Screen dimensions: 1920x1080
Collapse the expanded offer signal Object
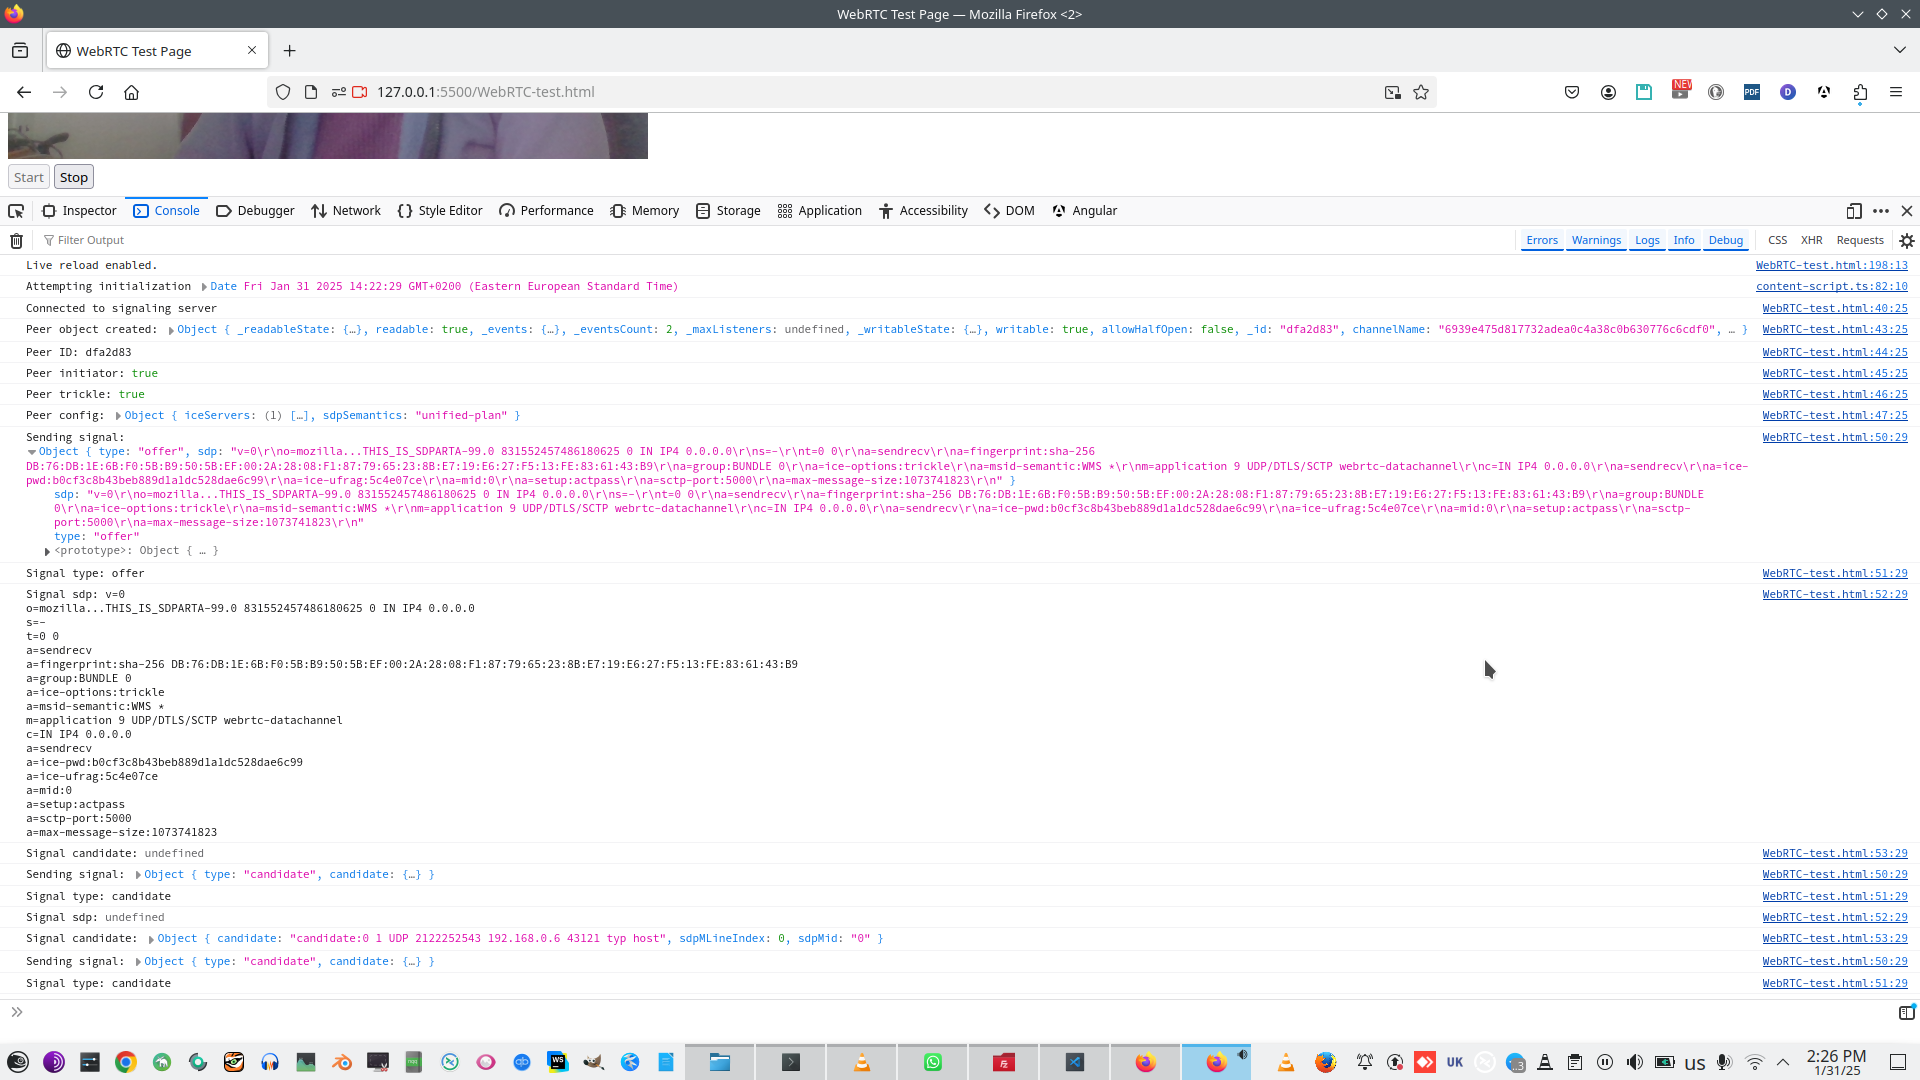coord(32,452)
